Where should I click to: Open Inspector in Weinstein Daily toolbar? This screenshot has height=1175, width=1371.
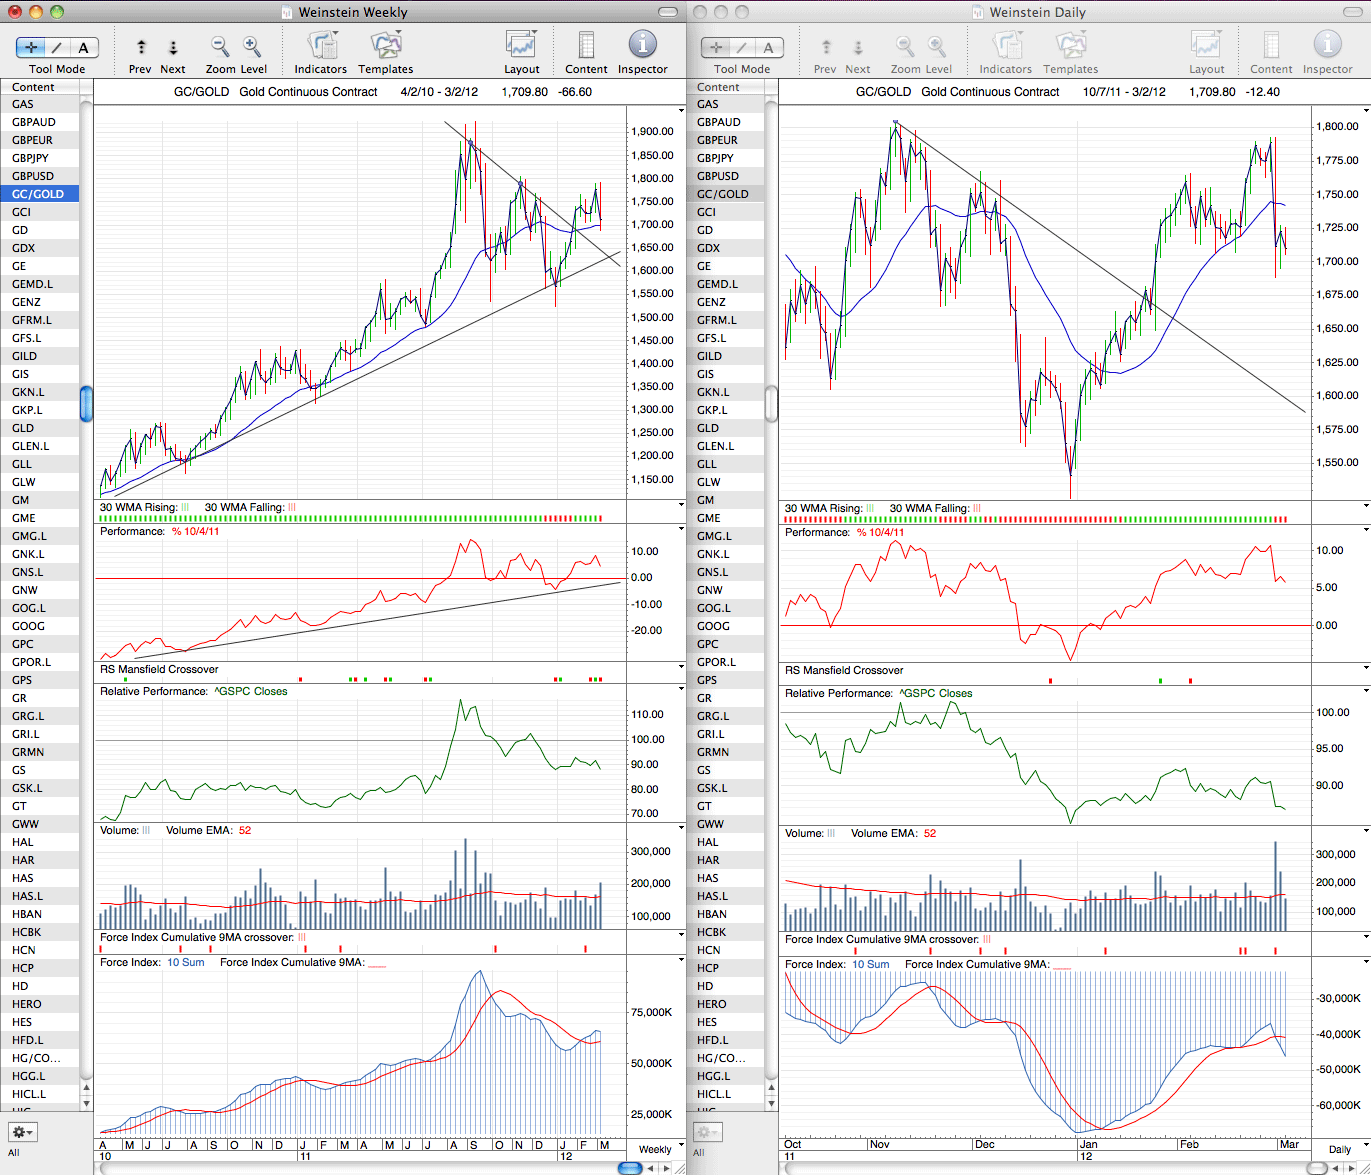pyautogui.click(x=1327, y=45)
